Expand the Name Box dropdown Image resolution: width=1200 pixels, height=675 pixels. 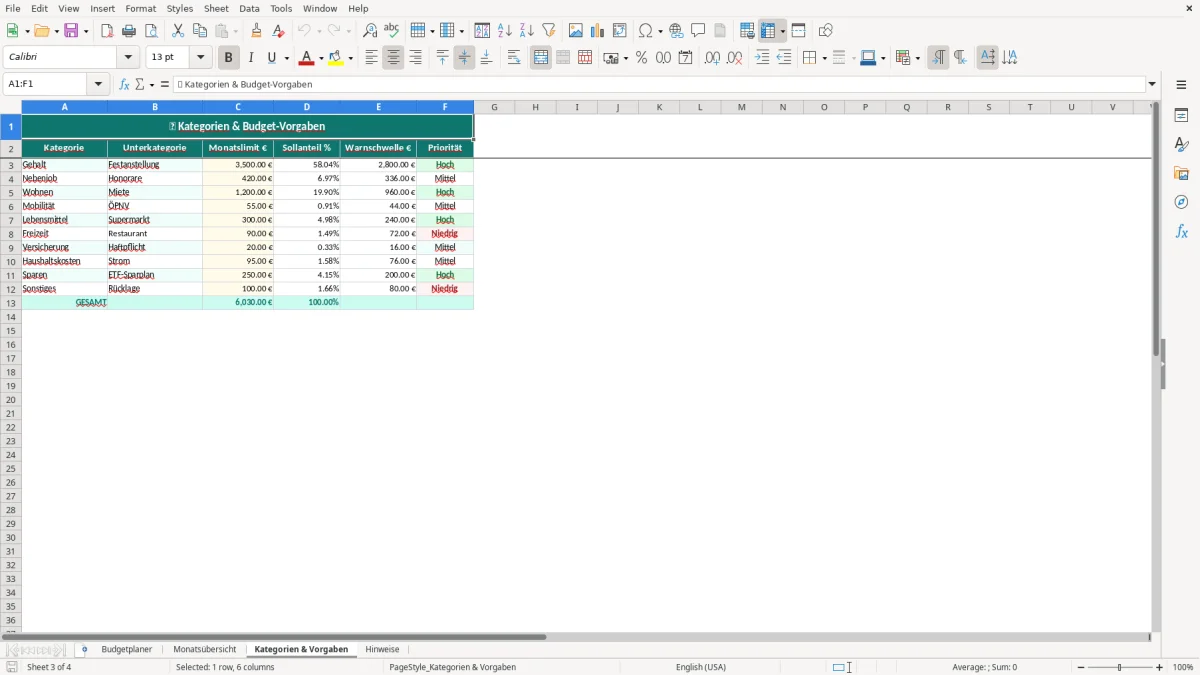pos(98,84)
